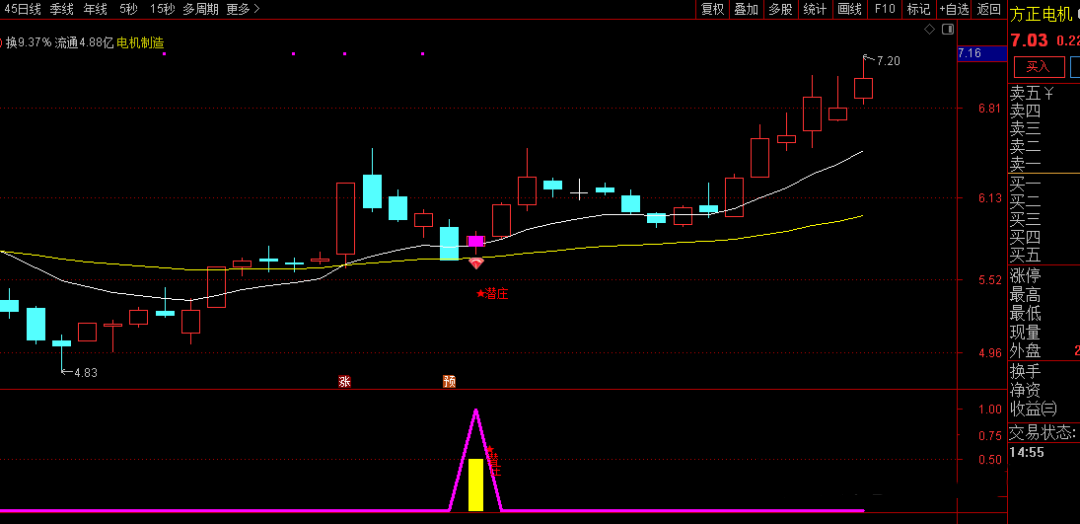Image resolution: width=1080 pixels, height=524 pixels.
Task: Click the 预 marker icon on timeline
Action: coord(449,381)
